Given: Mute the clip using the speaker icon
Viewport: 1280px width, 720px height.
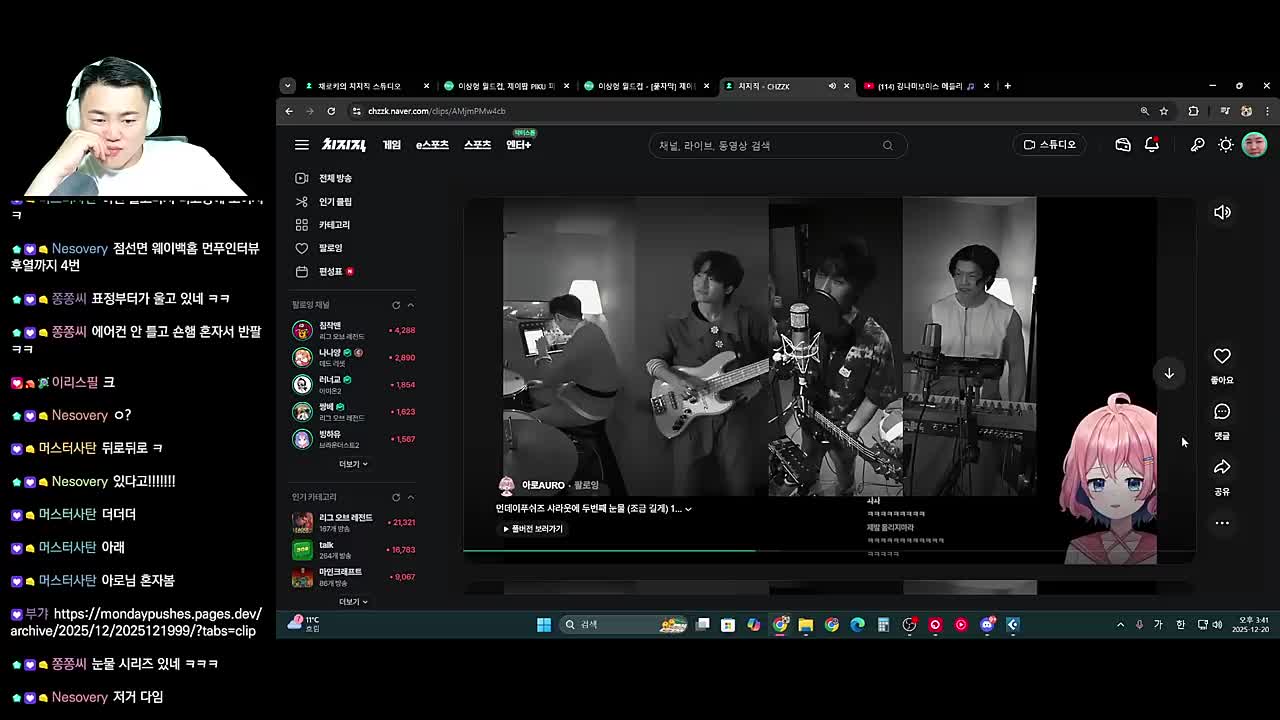Looking at the screenshot, I should 1222,212.
